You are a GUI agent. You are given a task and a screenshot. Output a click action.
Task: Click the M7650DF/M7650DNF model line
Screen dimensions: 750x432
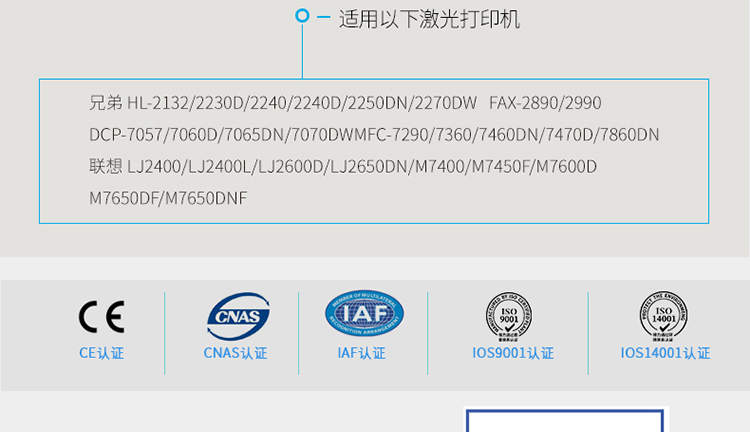click(x=168, y=199)
